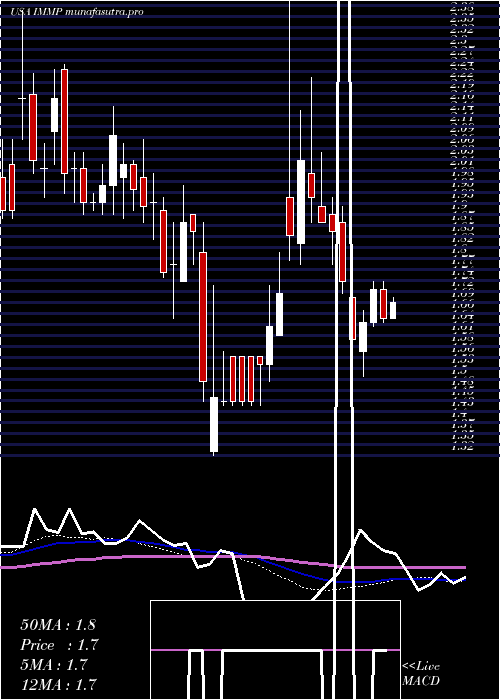Click the 2.01 price axis label
The width and height of the screenshot is (500, 700).
pos(462,162)
